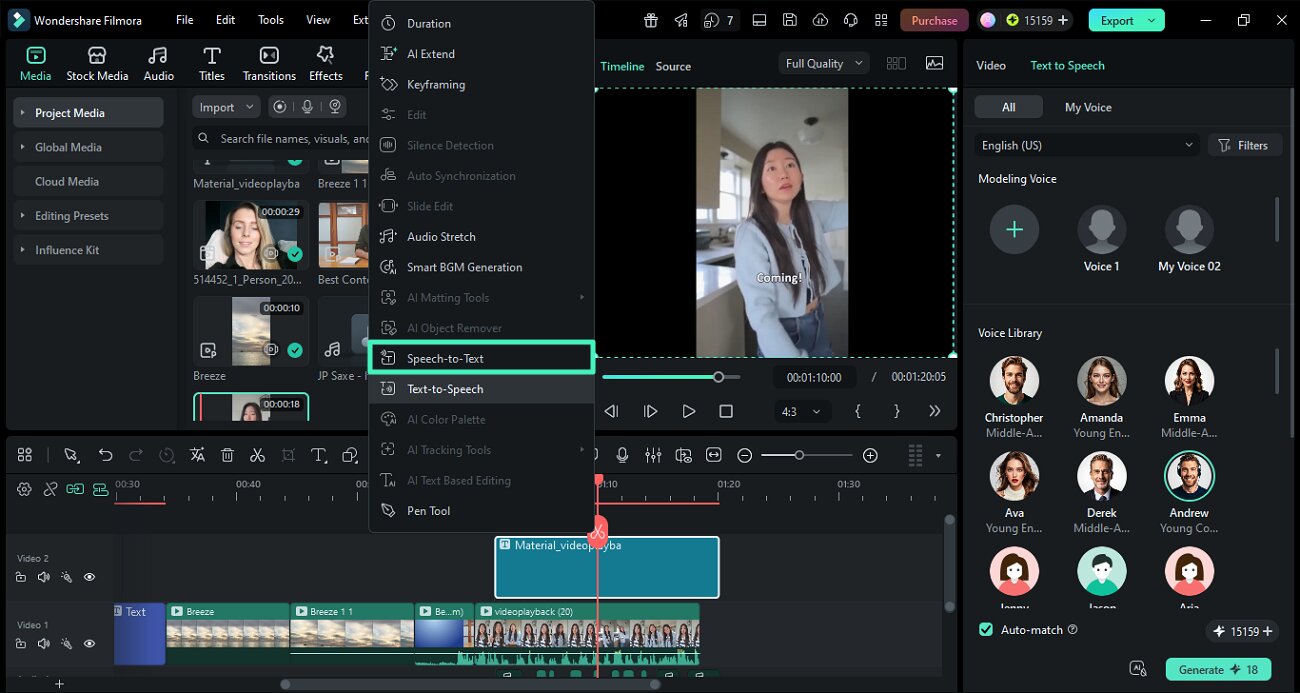Open the Stock Media tab
This screenshot has width=1300, height=693.
pyautogui.click(x=97, y=64)
